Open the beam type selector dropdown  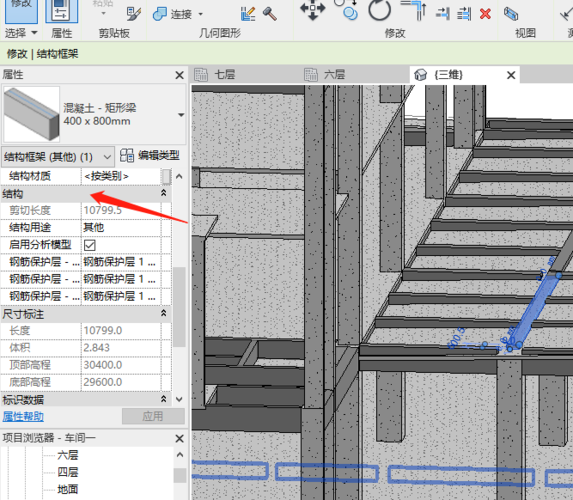tap(181, 115)
